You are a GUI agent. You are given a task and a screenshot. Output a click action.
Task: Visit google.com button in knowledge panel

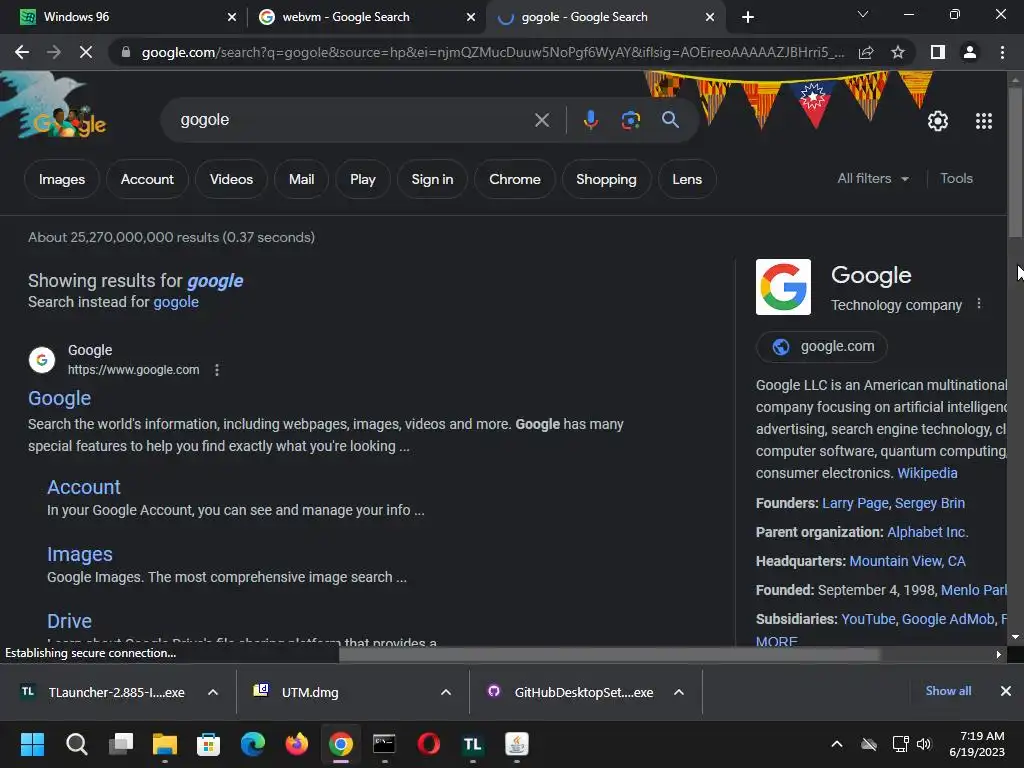(x=822, y=346)
